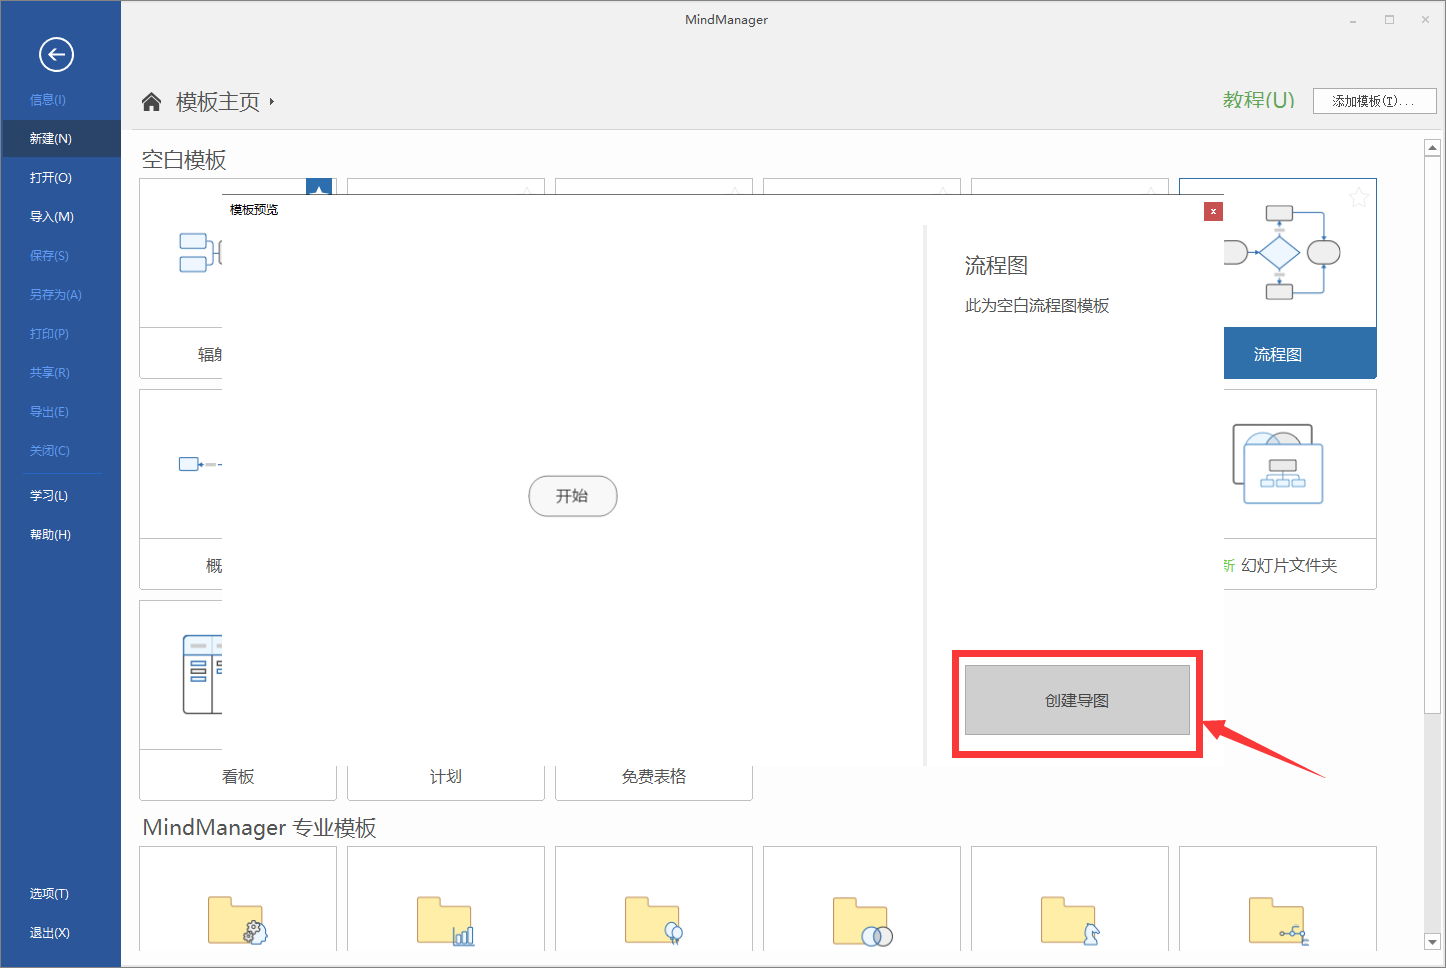
Task: Toggle the blue favorite star on first template
Action: pos(318,188)
